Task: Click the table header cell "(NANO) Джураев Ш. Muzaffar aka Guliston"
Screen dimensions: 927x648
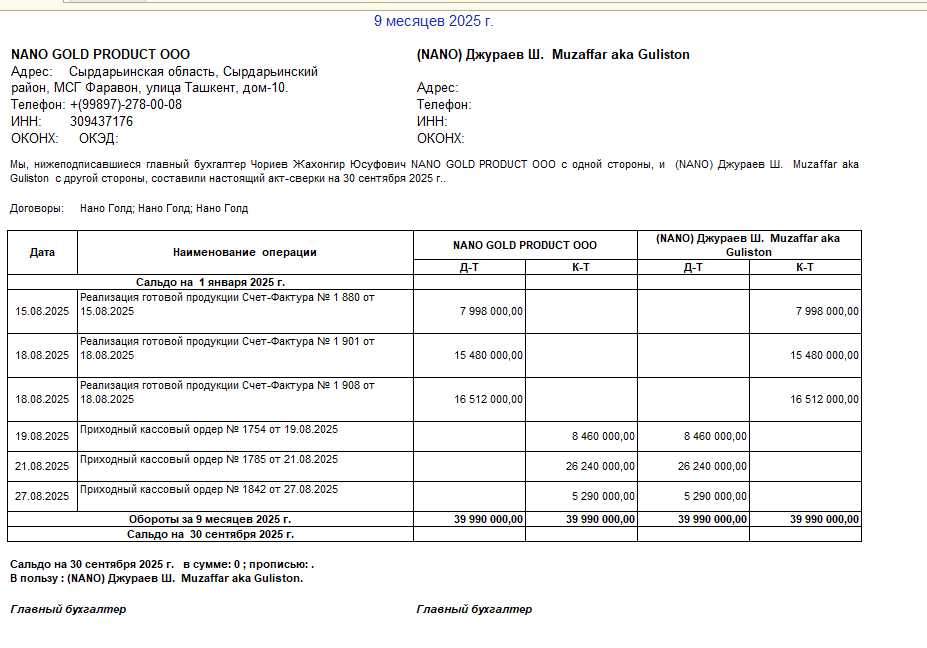Action: (x=749, y=245)
